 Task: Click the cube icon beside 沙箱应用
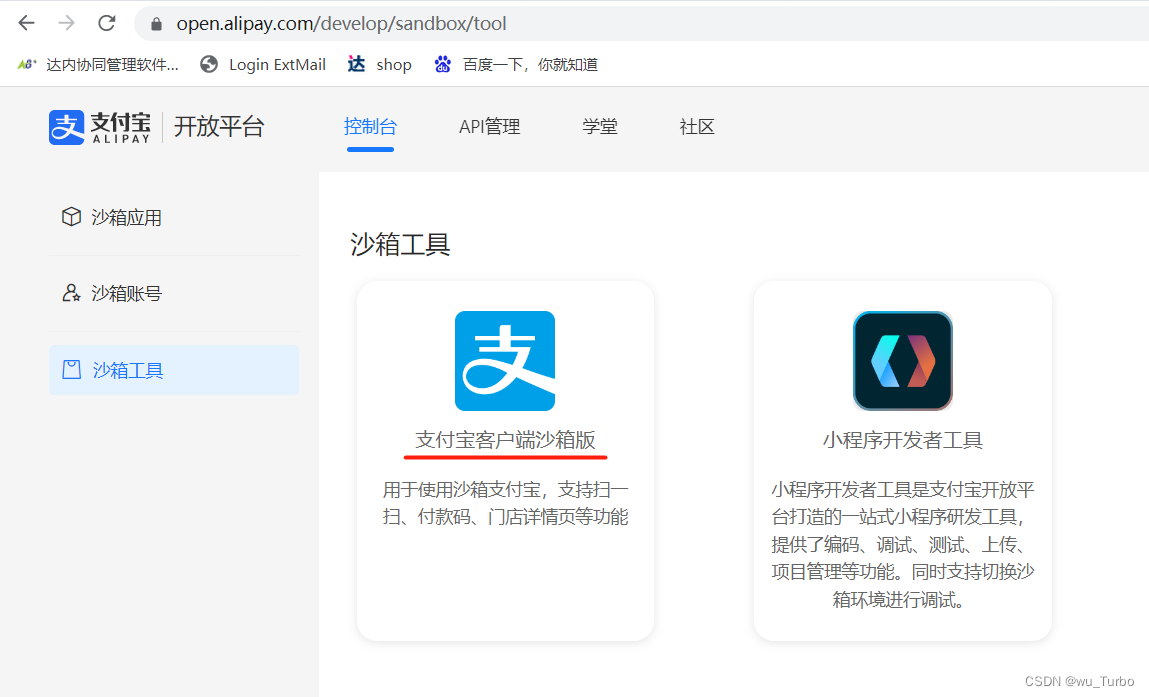(x=71, y=217)
